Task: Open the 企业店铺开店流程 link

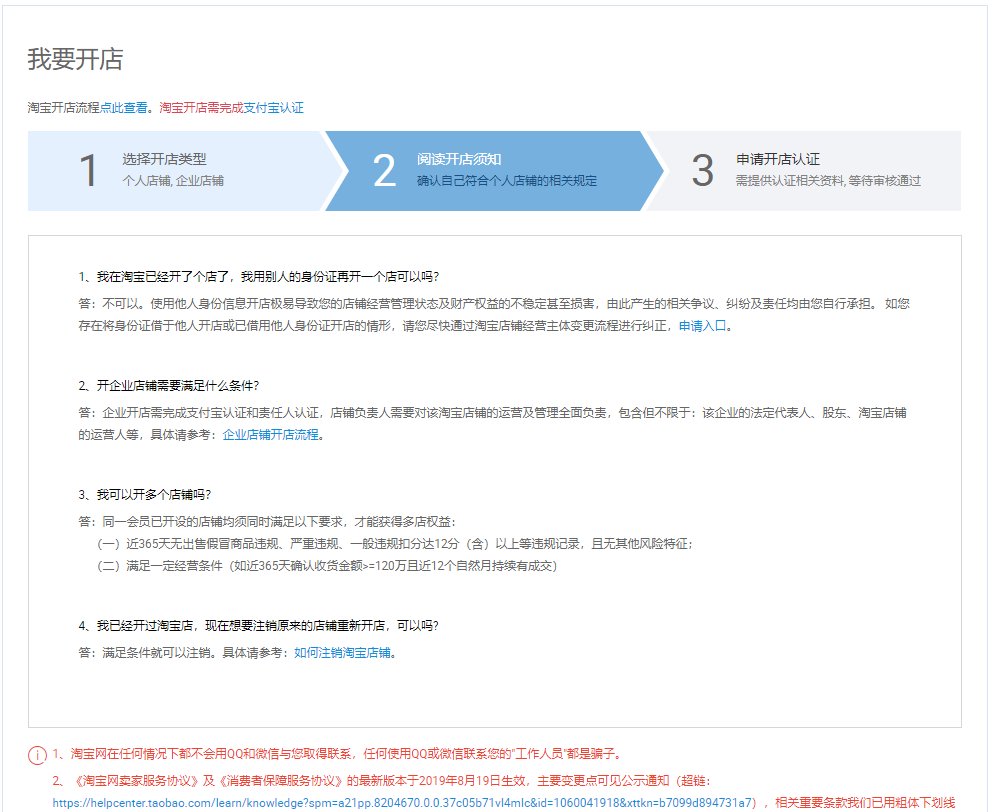Action: [270, 435]
